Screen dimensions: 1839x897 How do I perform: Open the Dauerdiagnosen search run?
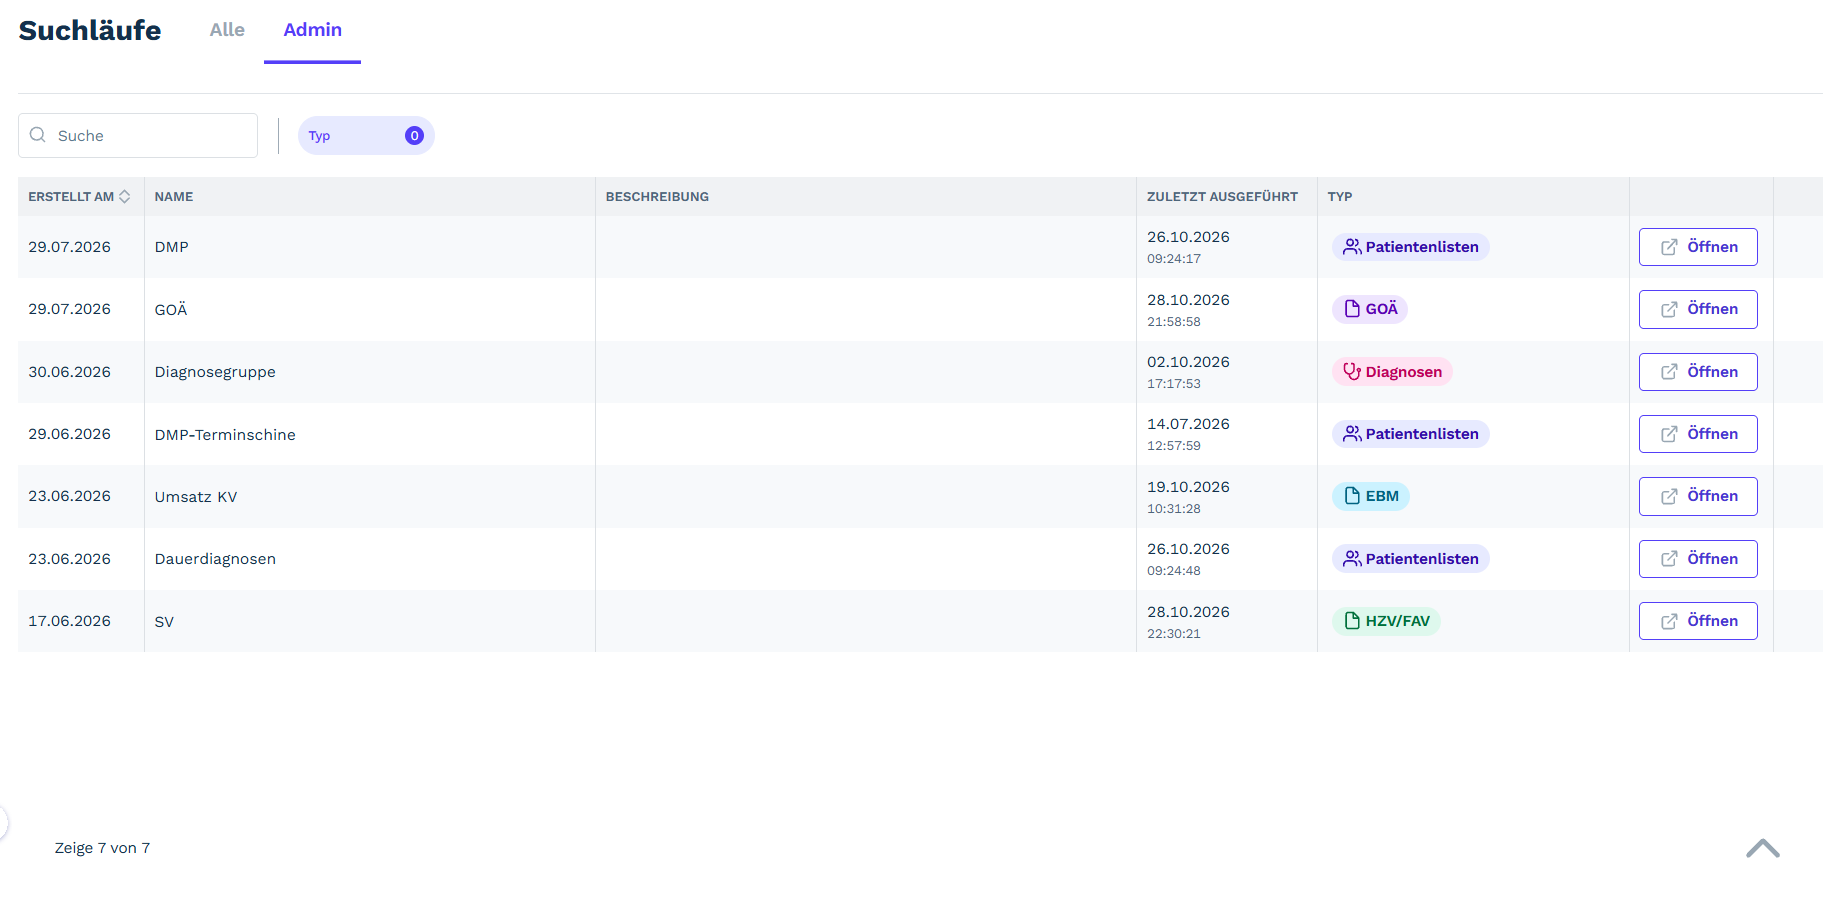[x=1698, y=559]
